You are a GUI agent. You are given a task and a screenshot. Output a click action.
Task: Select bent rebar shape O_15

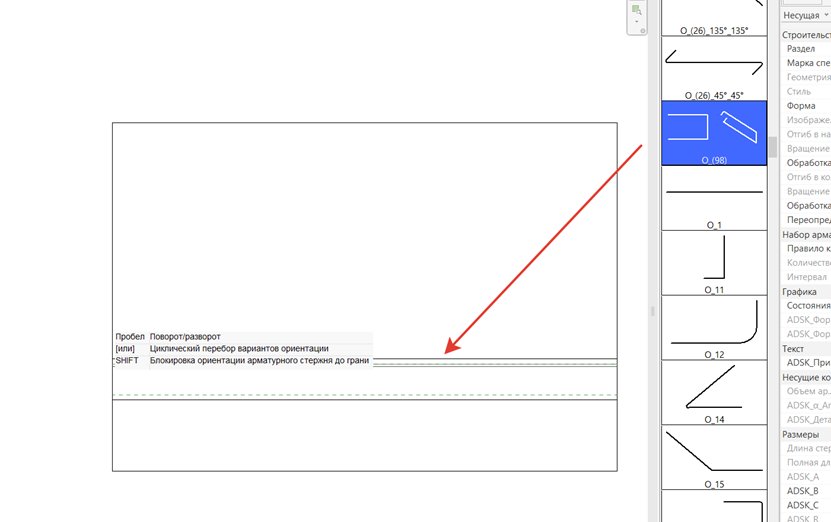(714, 457)
